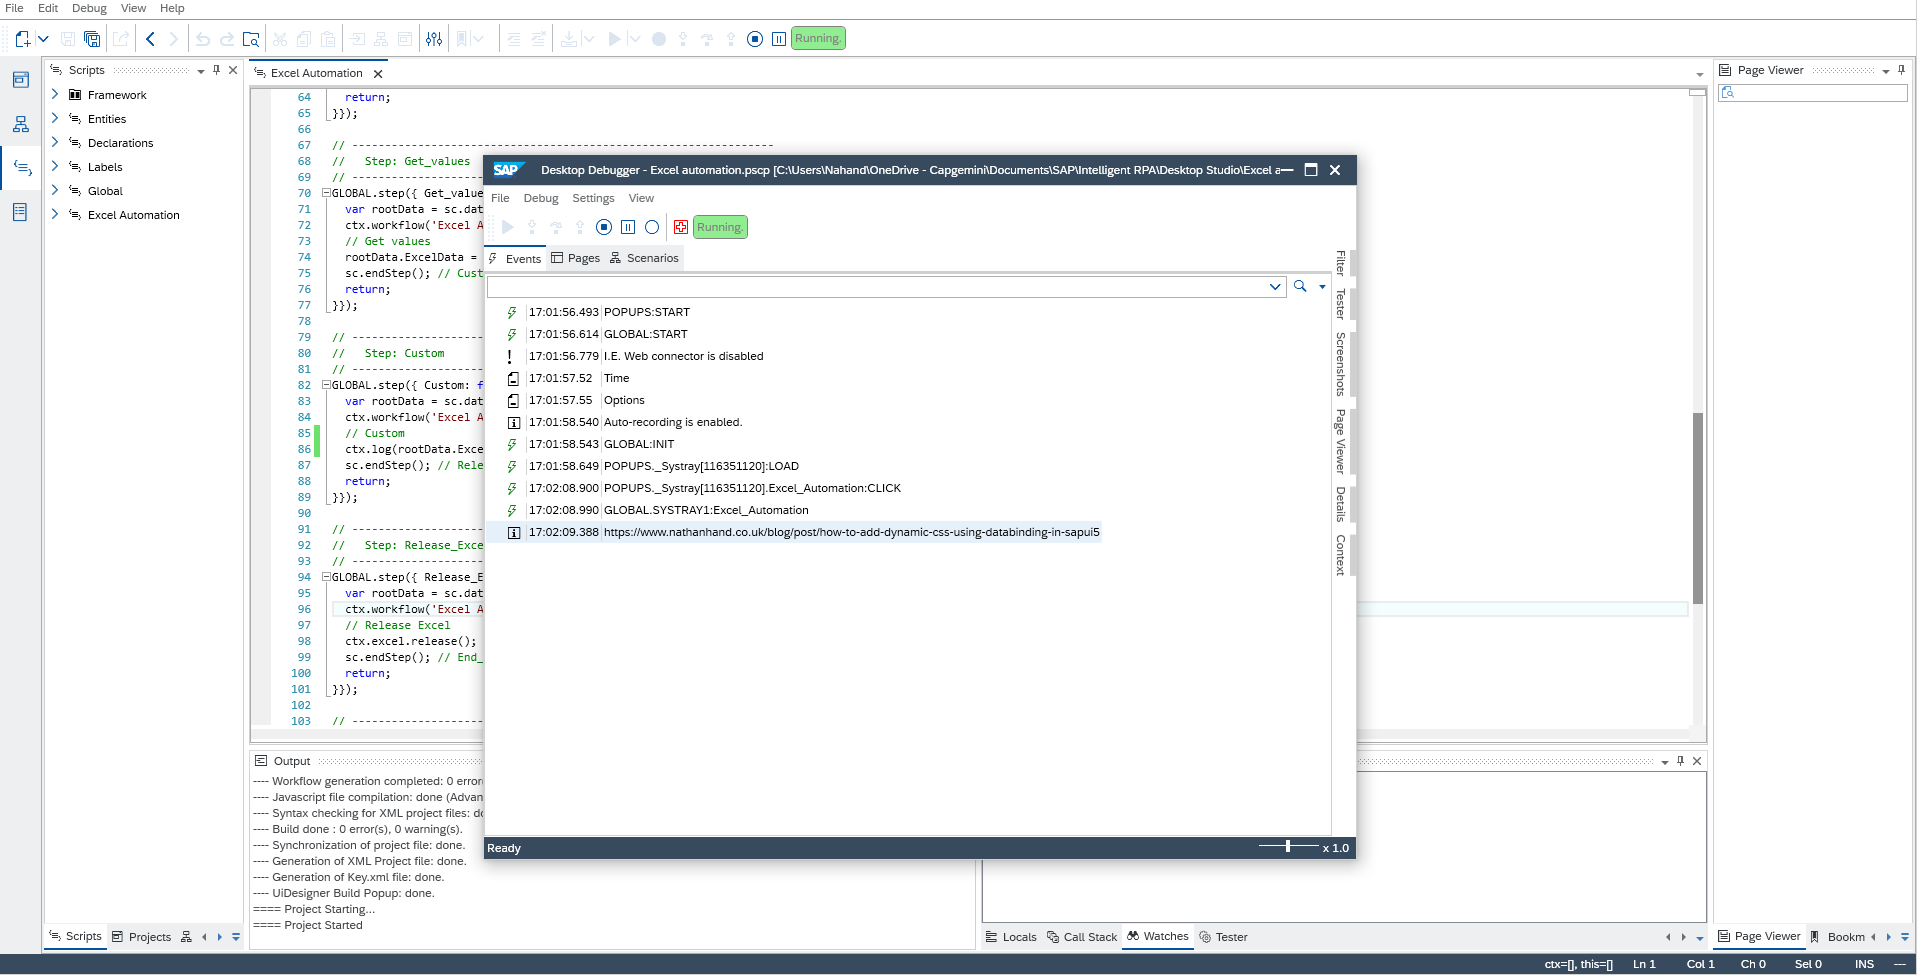The width and height of the screenshot is (1917, 975).
Task: Click the red cross icon in Debugger toolbar
Action: point(681,227)
